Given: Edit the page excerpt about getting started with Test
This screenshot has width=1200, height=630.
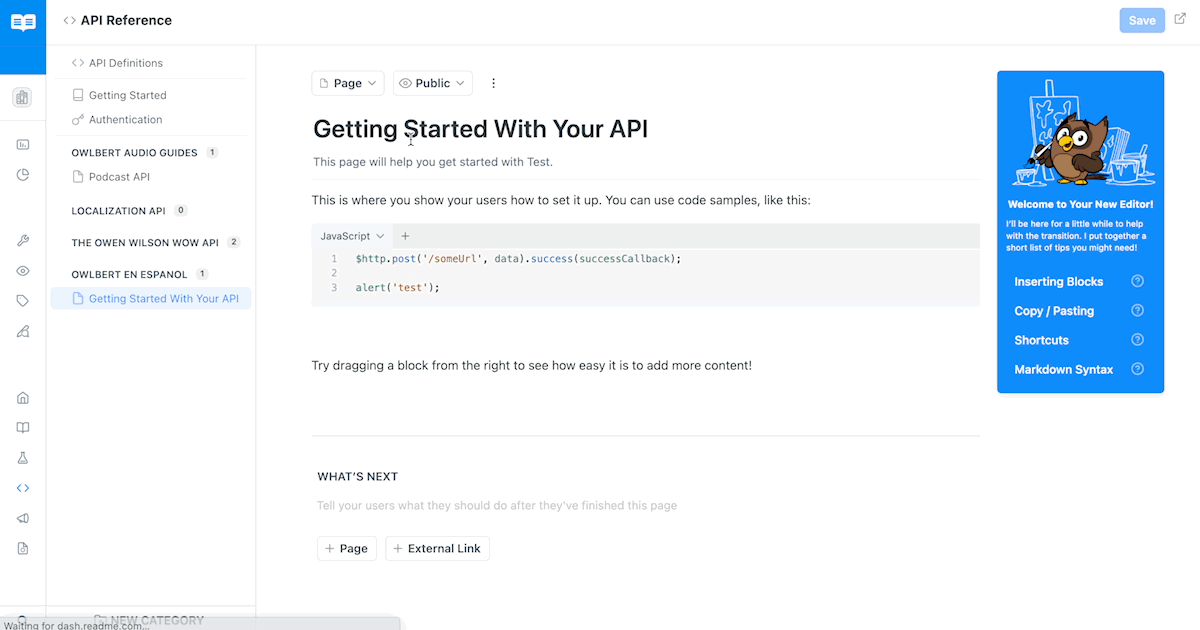Looking at the screenshot, I should coord(433,162).
